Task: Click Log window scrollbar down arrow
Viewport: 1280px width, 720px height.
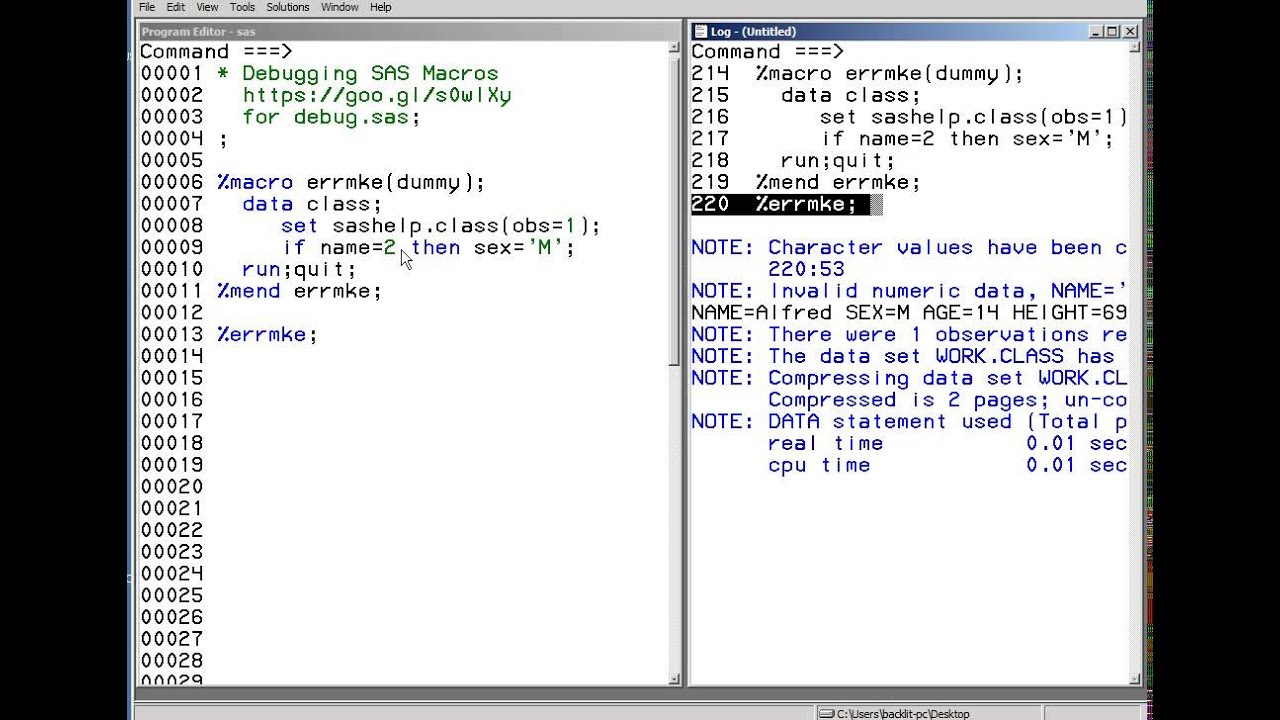Action: (1135, 679)
